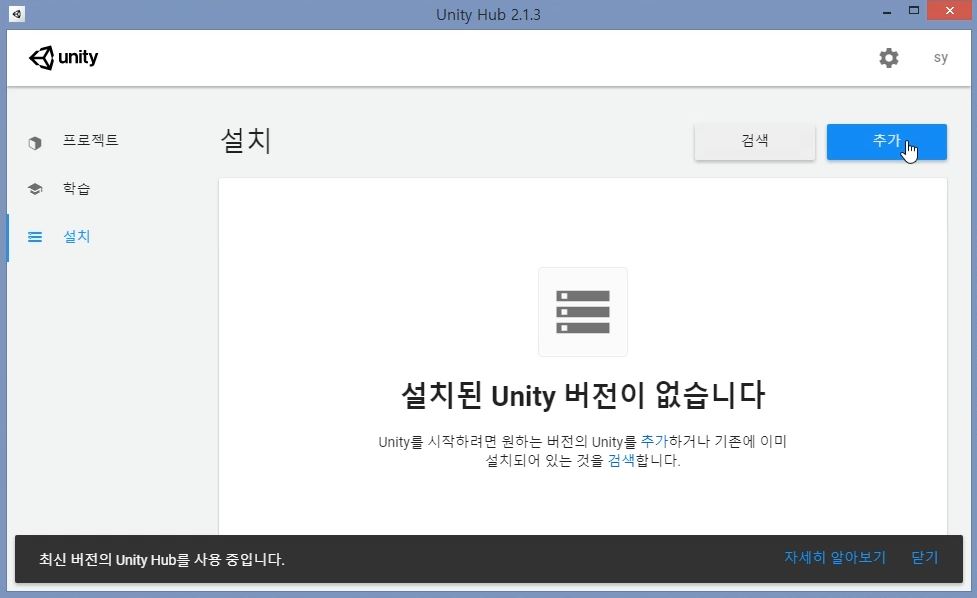Minimize the Unity Hub window
977x598 pixels.
(x=887, y=11)
